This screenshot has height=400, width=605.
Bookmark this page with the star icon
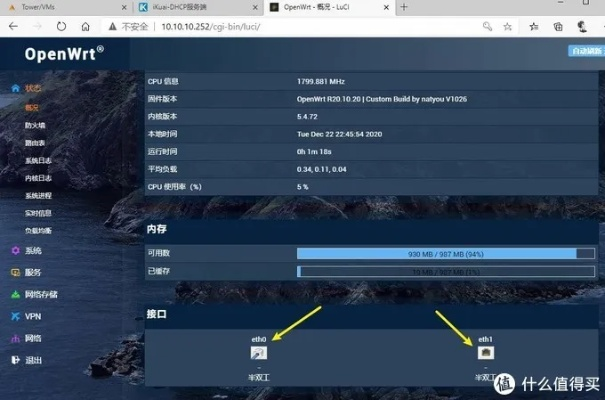[x=507, y=26]
